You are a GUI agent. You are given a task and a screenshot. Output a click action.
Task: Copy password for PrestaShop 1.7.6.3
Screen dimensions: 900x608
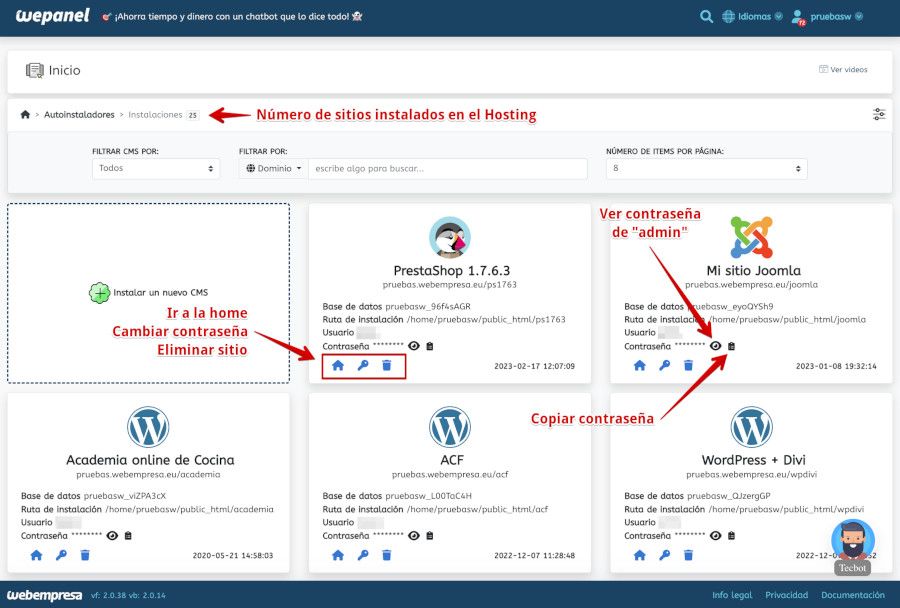[430, 346]
